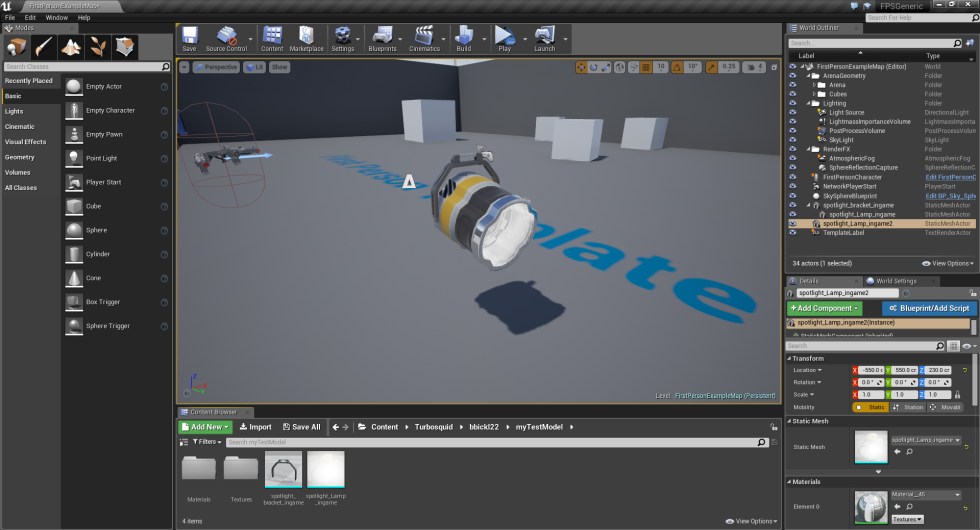Open the Perspective viewport dropdown
This screenshot has width=980, height=530.
(216, 67)
